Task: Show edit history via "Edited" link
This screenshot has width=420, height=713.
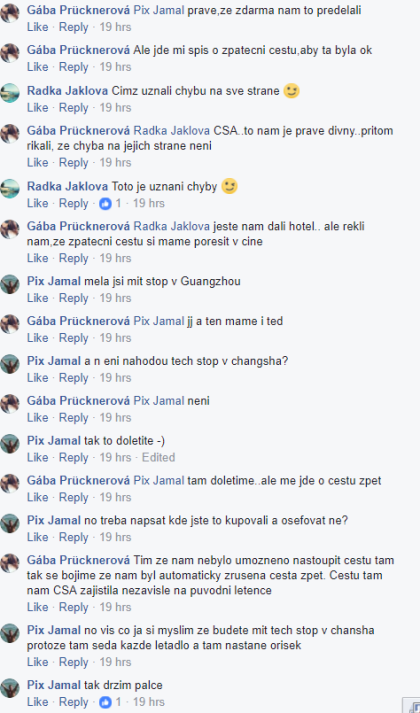Action: click(x=159, y=457)
